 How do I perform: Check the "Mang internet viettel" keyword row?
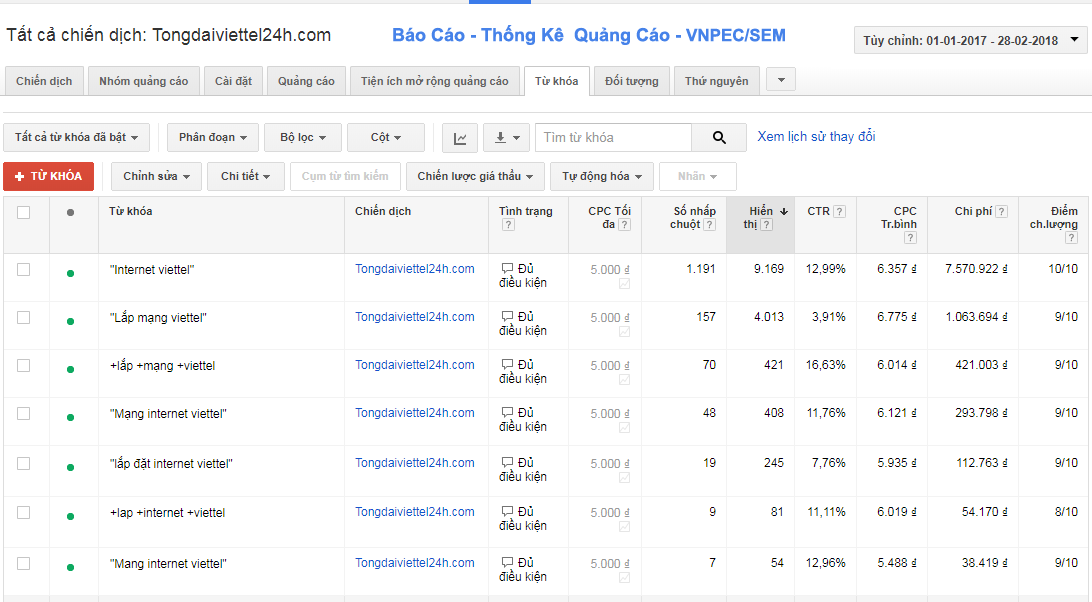(x=24, y=563)
